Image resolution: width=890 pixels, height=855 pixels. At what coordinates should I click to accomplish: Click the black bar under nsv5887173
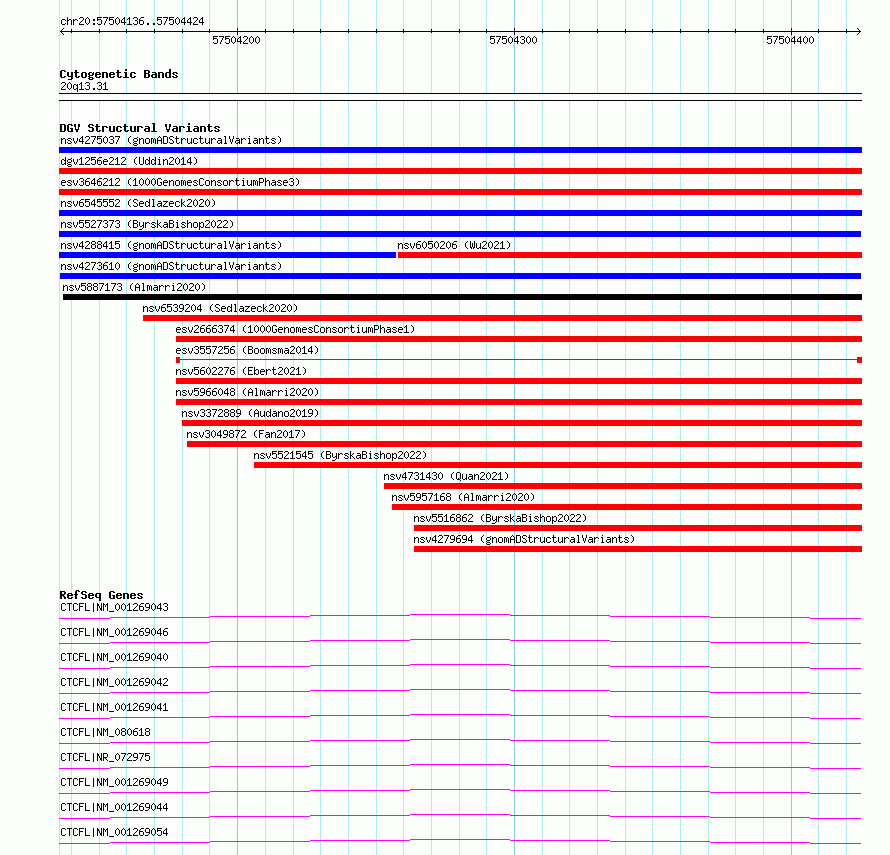point(462,297)
